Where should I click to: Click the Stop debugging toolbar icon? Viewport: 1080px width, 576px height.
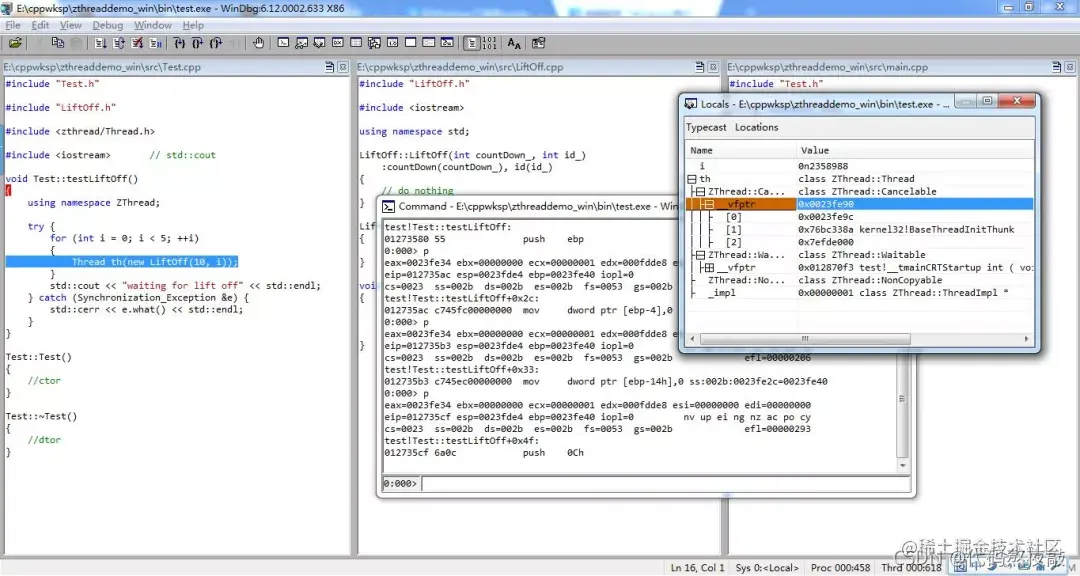point(137,43)
